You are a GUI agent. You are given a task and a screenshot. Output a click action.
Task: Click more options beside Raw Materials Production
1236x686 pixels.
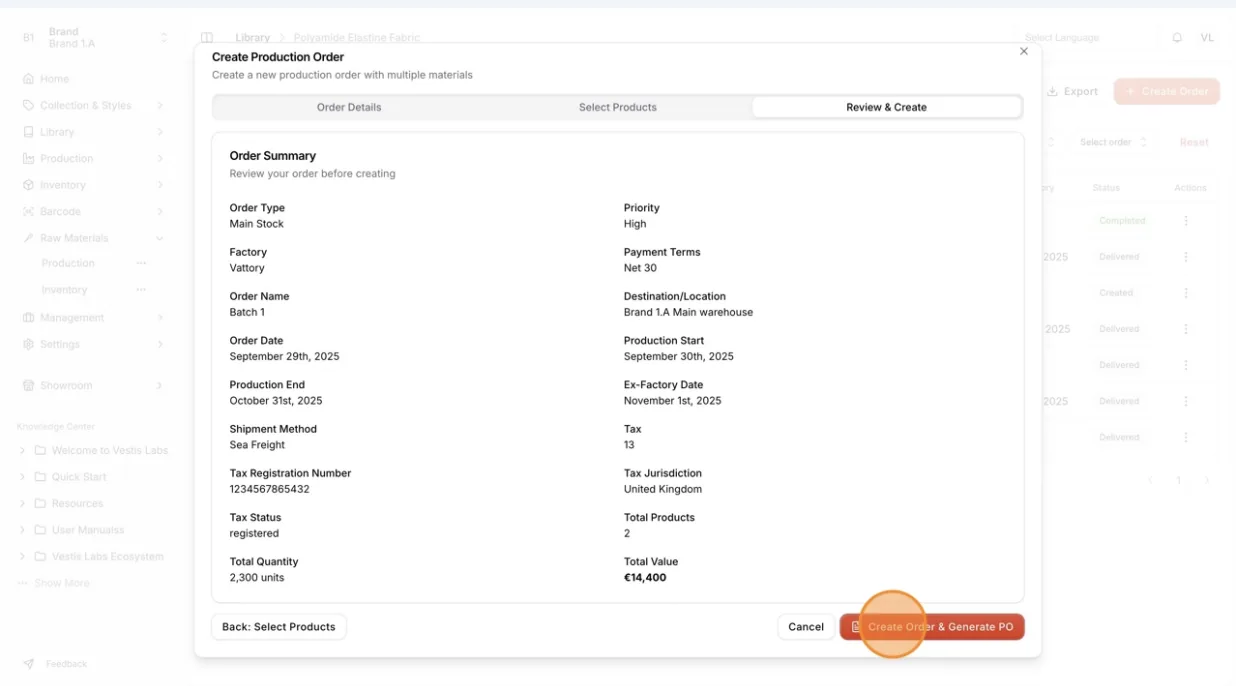141,263
